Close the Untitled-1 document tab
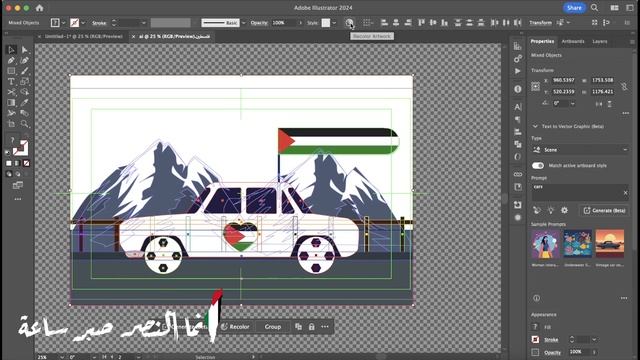 click(x=39, y=36)
